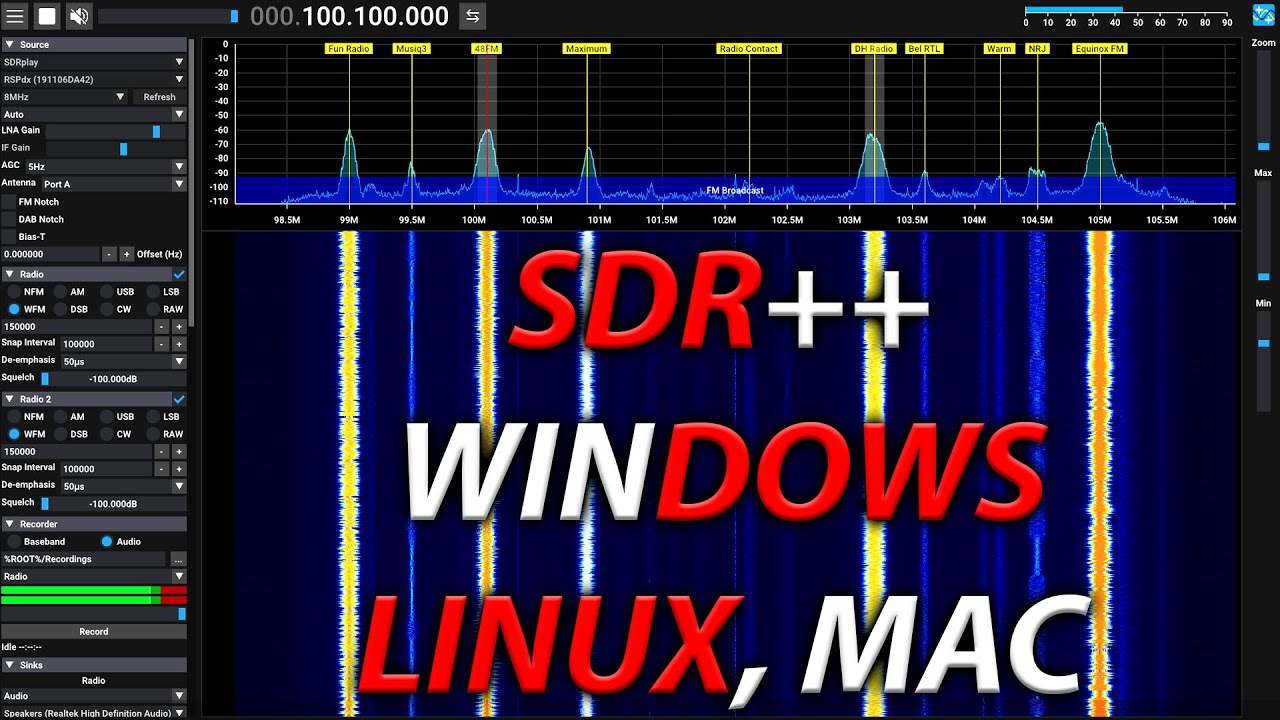
Task: Decrease frequency offset with minus button
Action: click(110, 254)
